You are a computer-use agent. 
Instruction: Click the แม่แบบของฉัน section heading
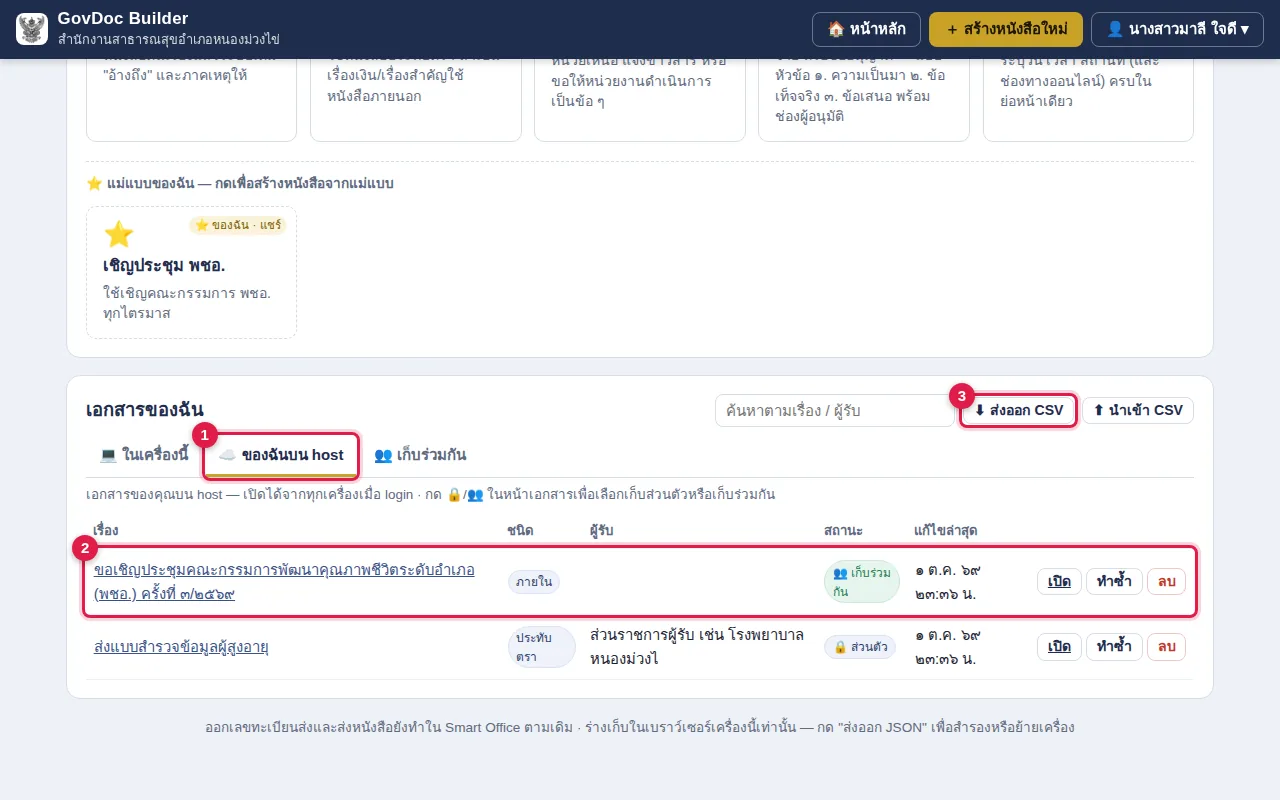[240, 183]
